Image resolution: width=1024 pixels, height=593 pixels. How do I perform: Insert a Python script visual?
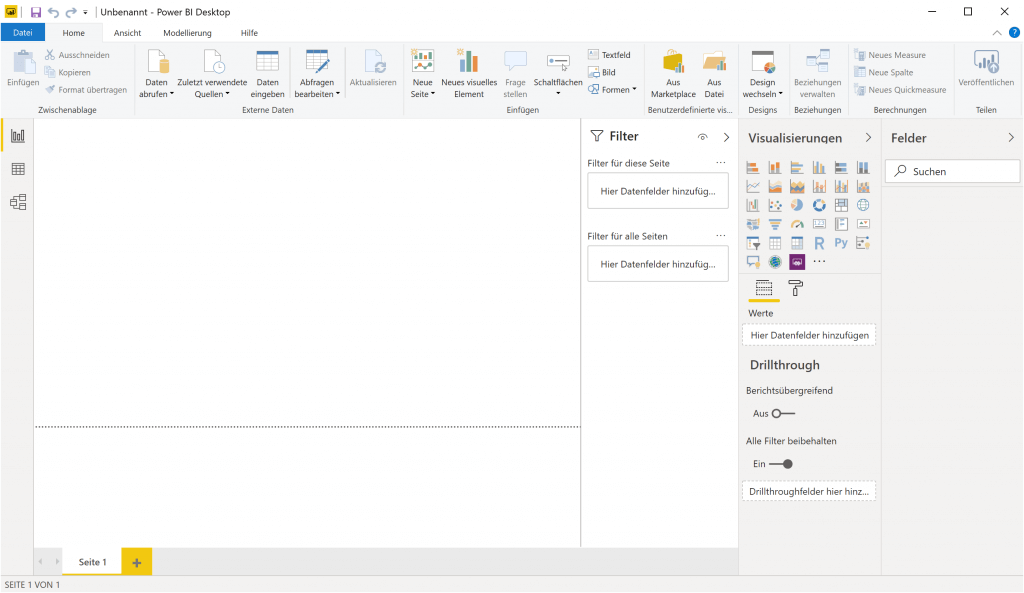[x=842, y=242]
